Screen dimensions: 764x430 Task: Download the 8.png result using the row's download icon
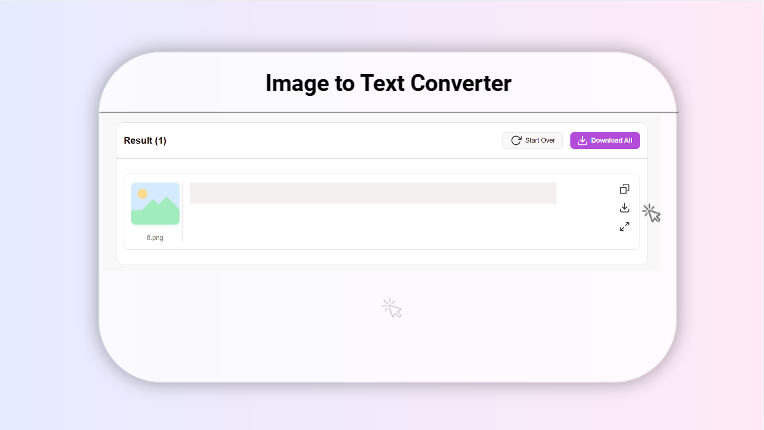[x=624, y=208]
